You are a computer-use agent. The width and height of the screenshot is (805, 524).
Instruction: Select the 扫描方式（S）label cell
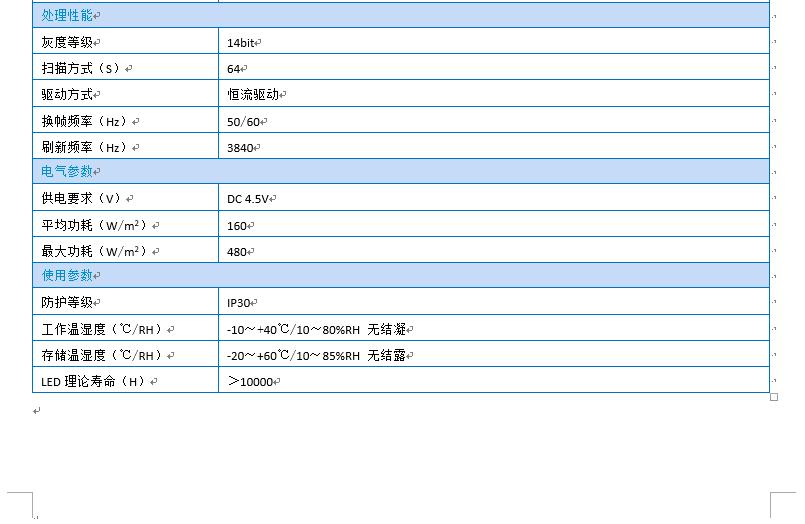pos(81,69)
